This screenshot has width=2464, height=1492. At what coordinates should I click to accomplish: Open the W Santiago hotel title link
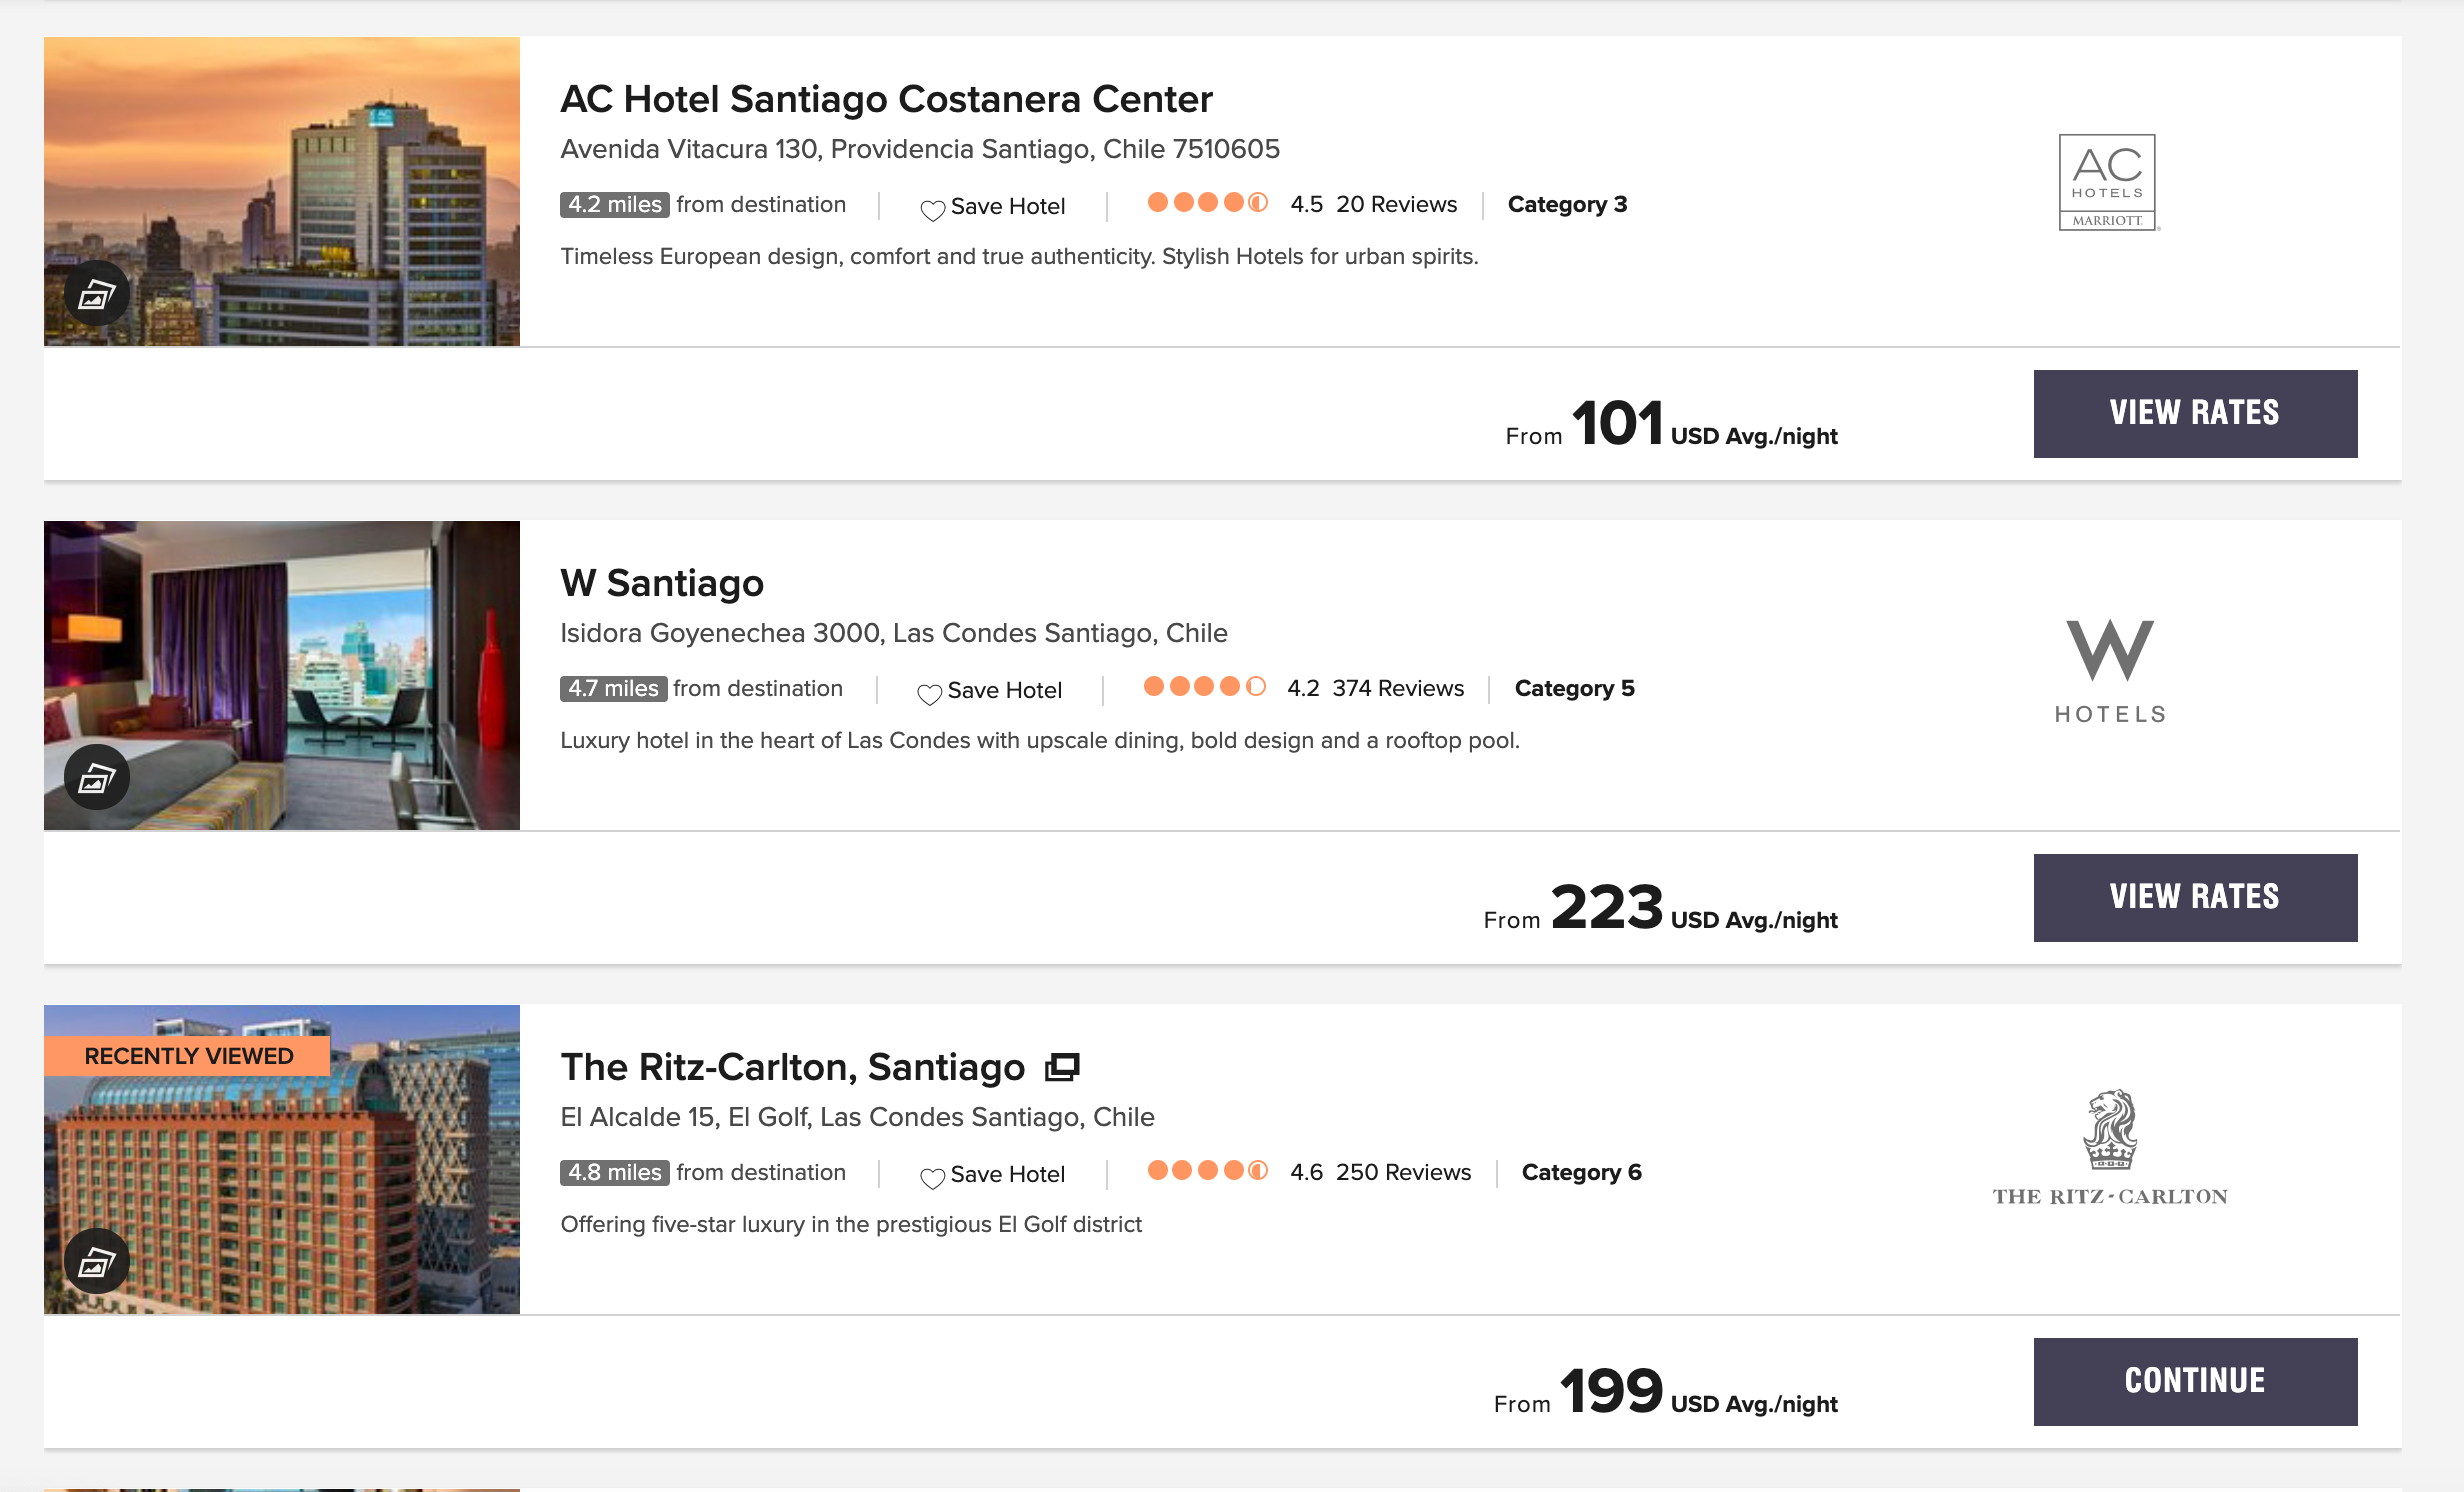pyautogui.click(x=662, y=583)
